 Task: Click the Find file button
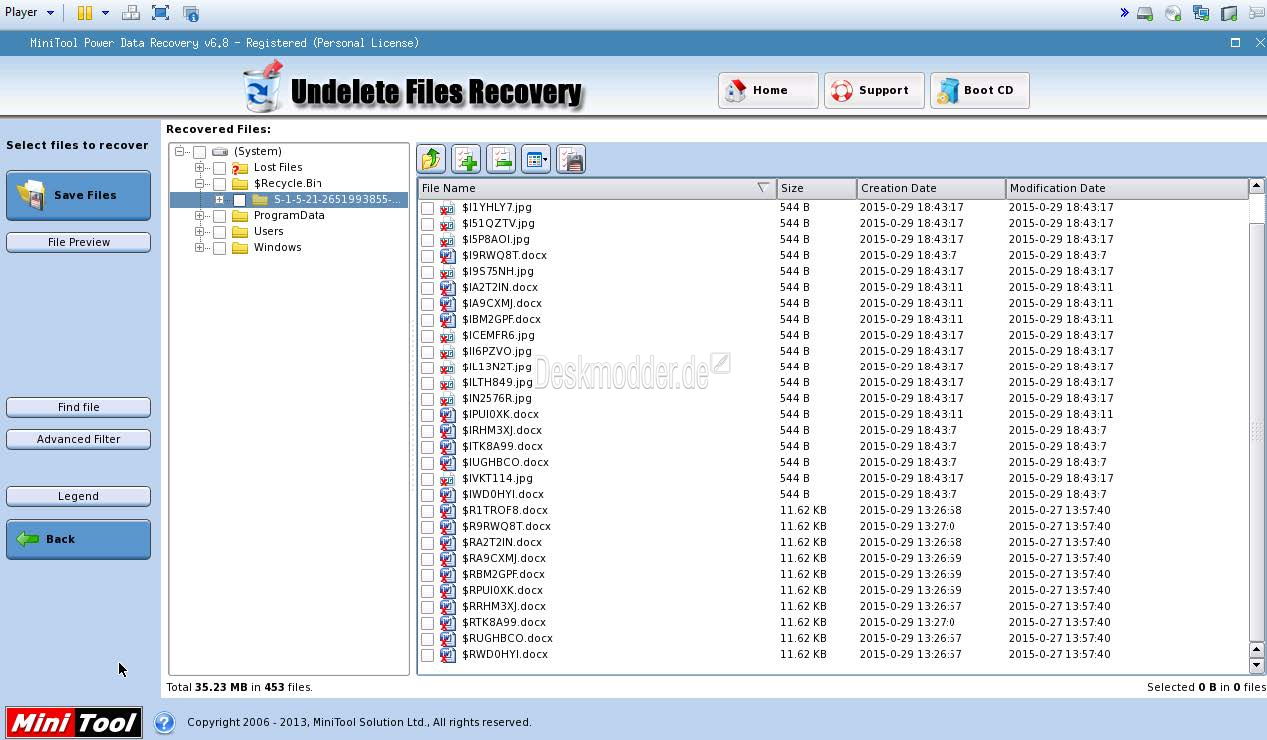[x=78, y=407]
